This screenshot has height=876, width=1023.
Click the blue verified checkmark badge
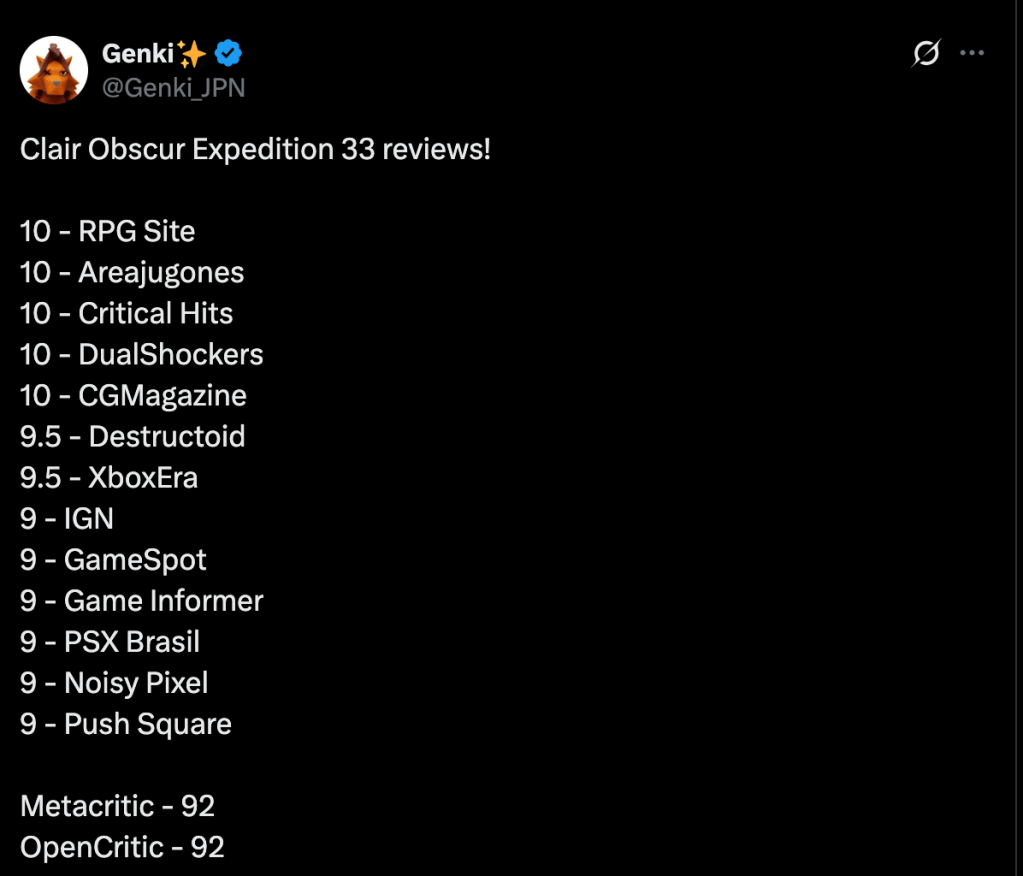[229, 54]
